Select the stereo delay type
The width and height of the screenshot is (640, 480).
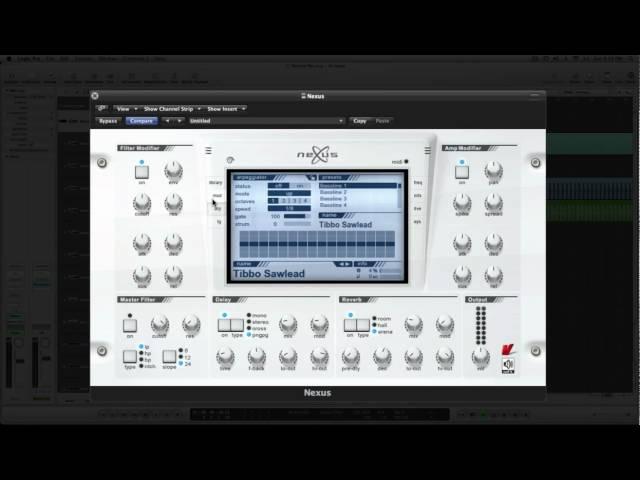pyautogui.click(x=258, y=322)
